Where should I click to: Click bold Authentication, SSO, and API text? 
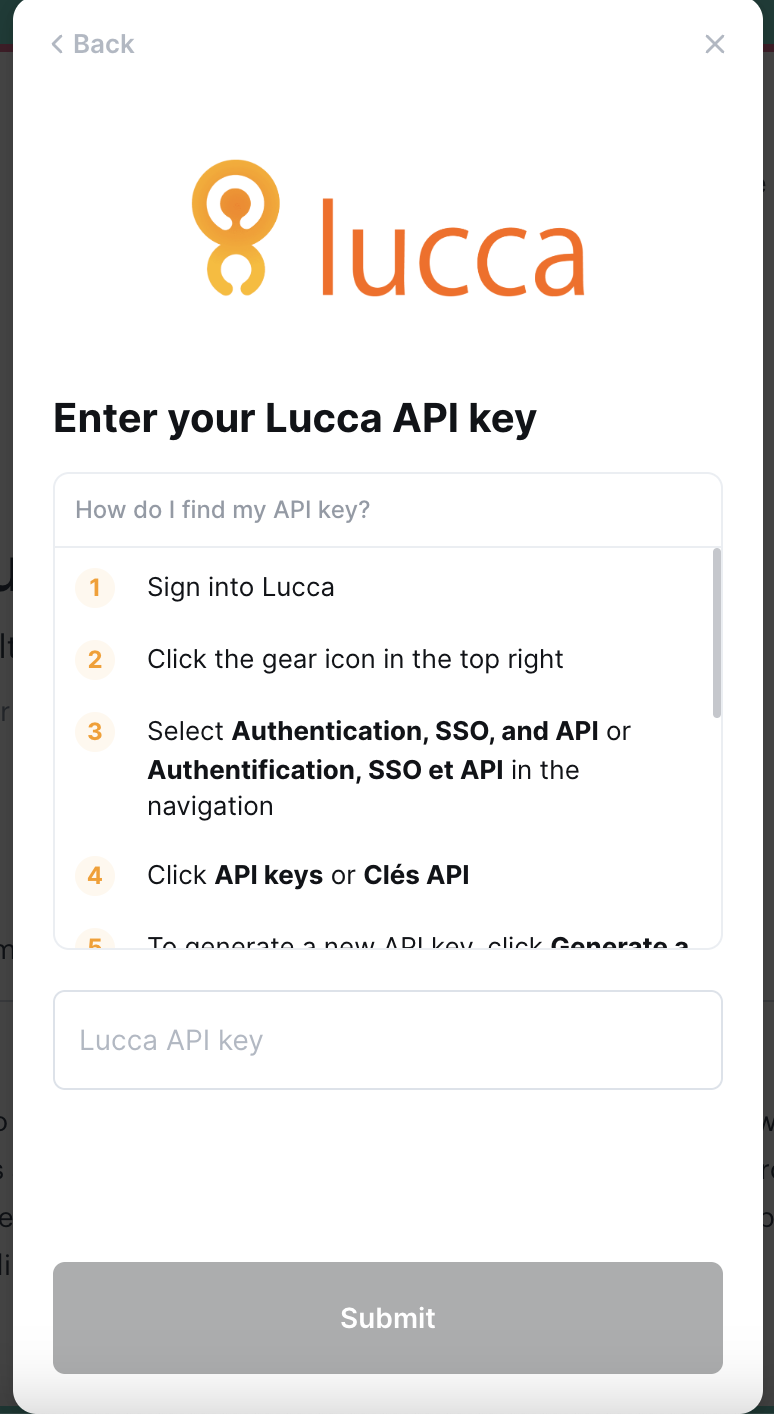click(415, 731)
